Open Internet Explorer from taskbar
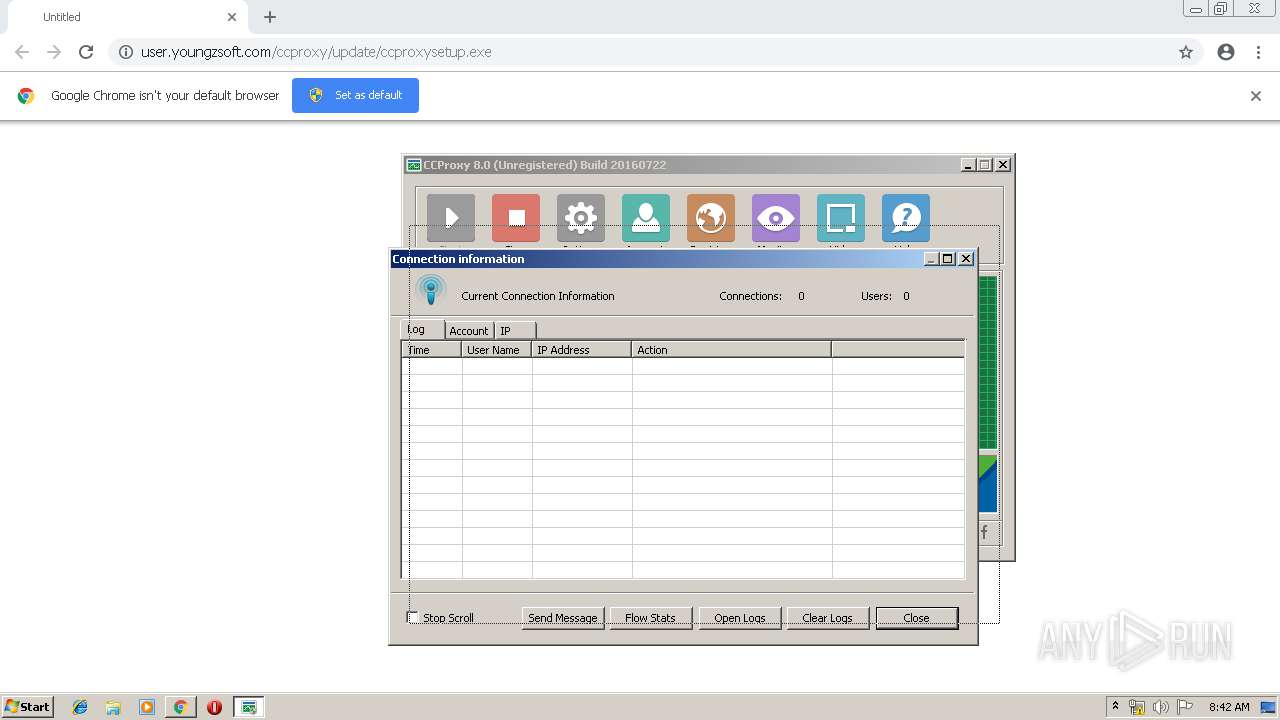 pos(80,707)
